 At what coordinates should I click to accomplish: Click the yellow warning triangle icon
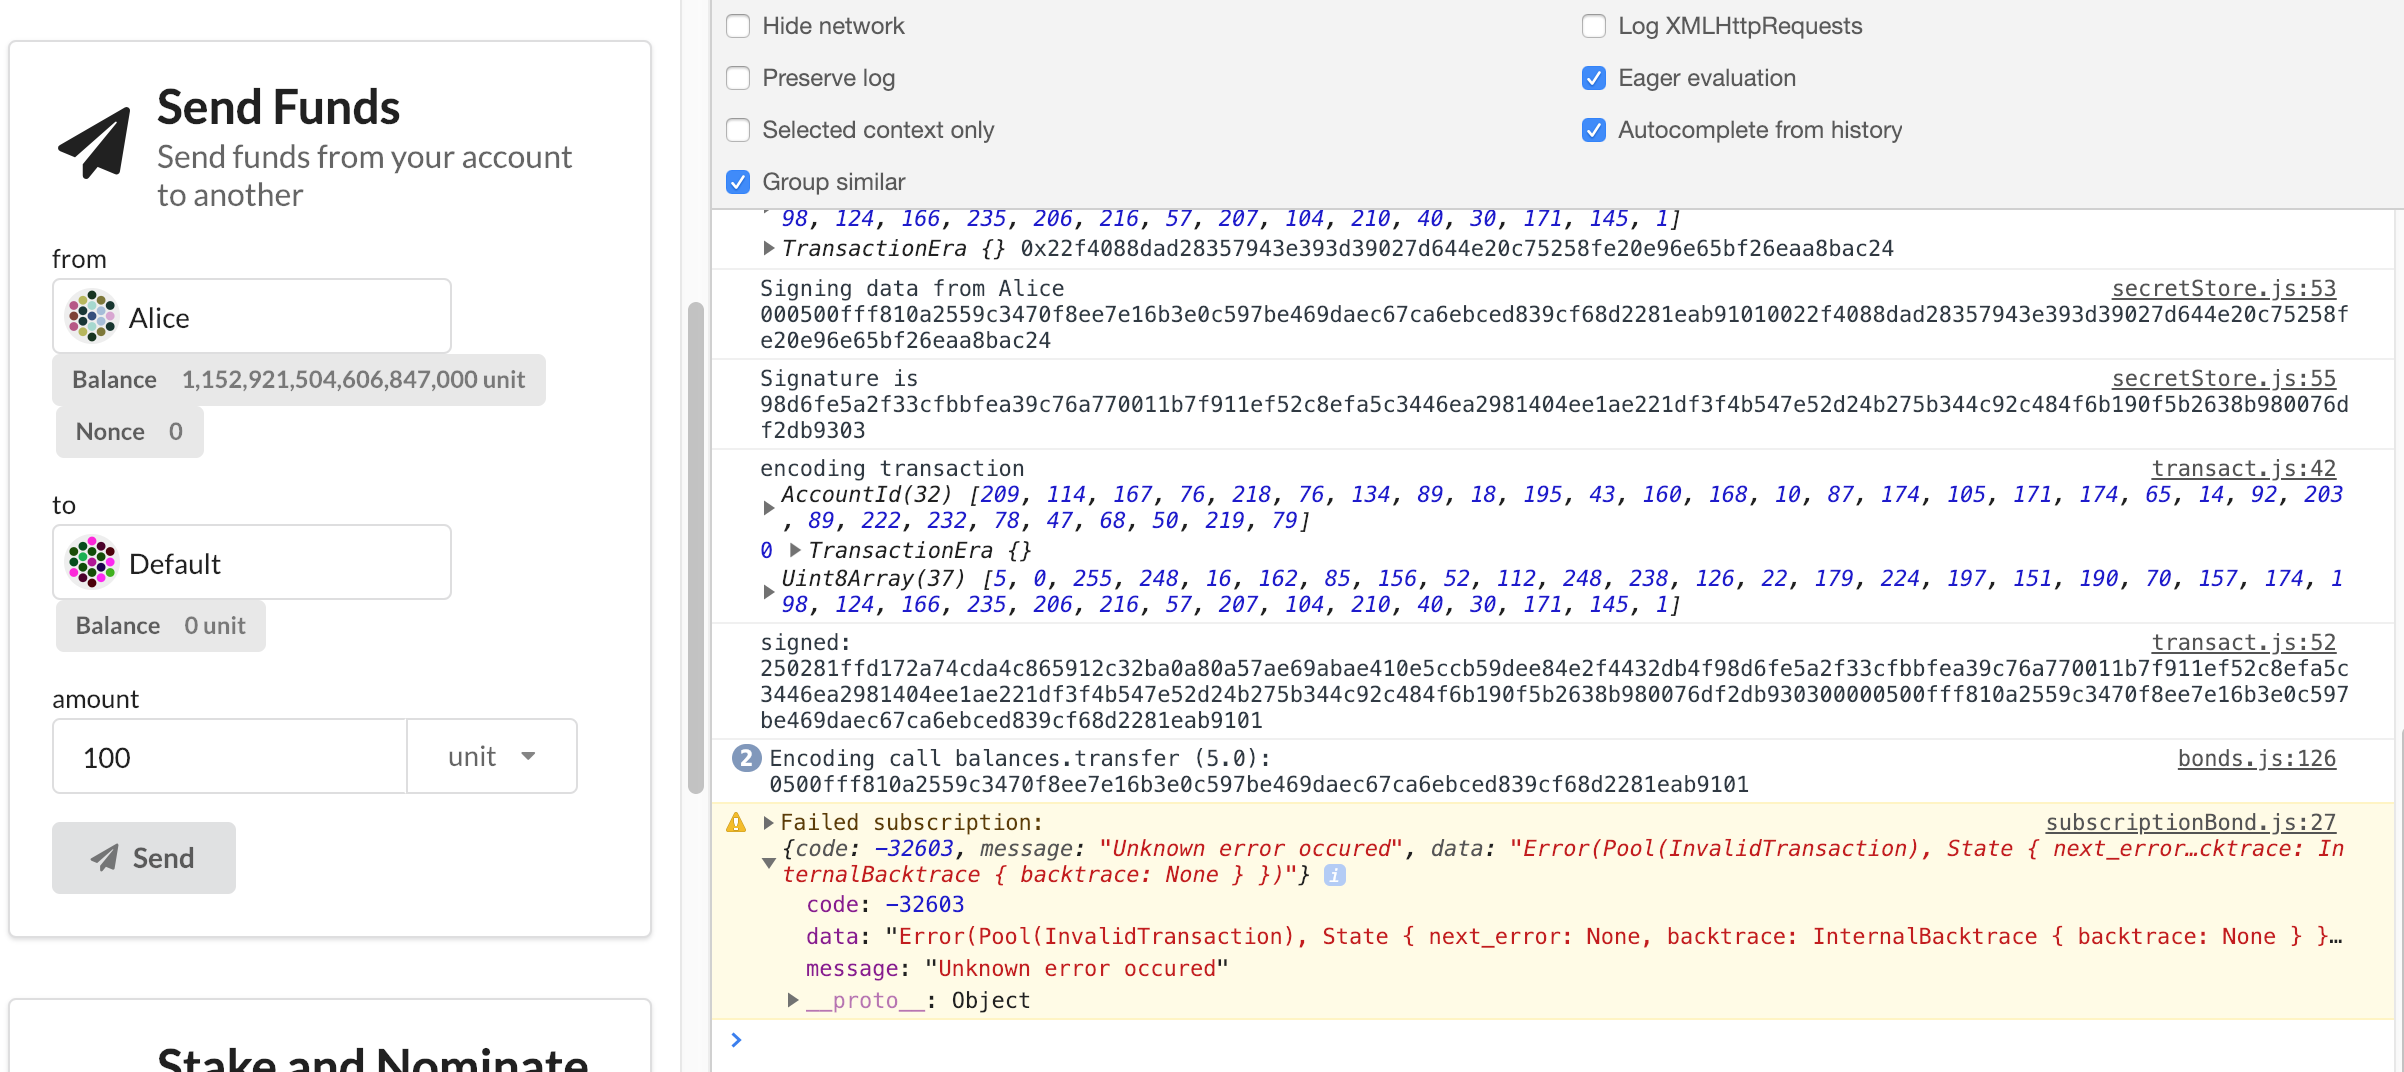[736, 822]
